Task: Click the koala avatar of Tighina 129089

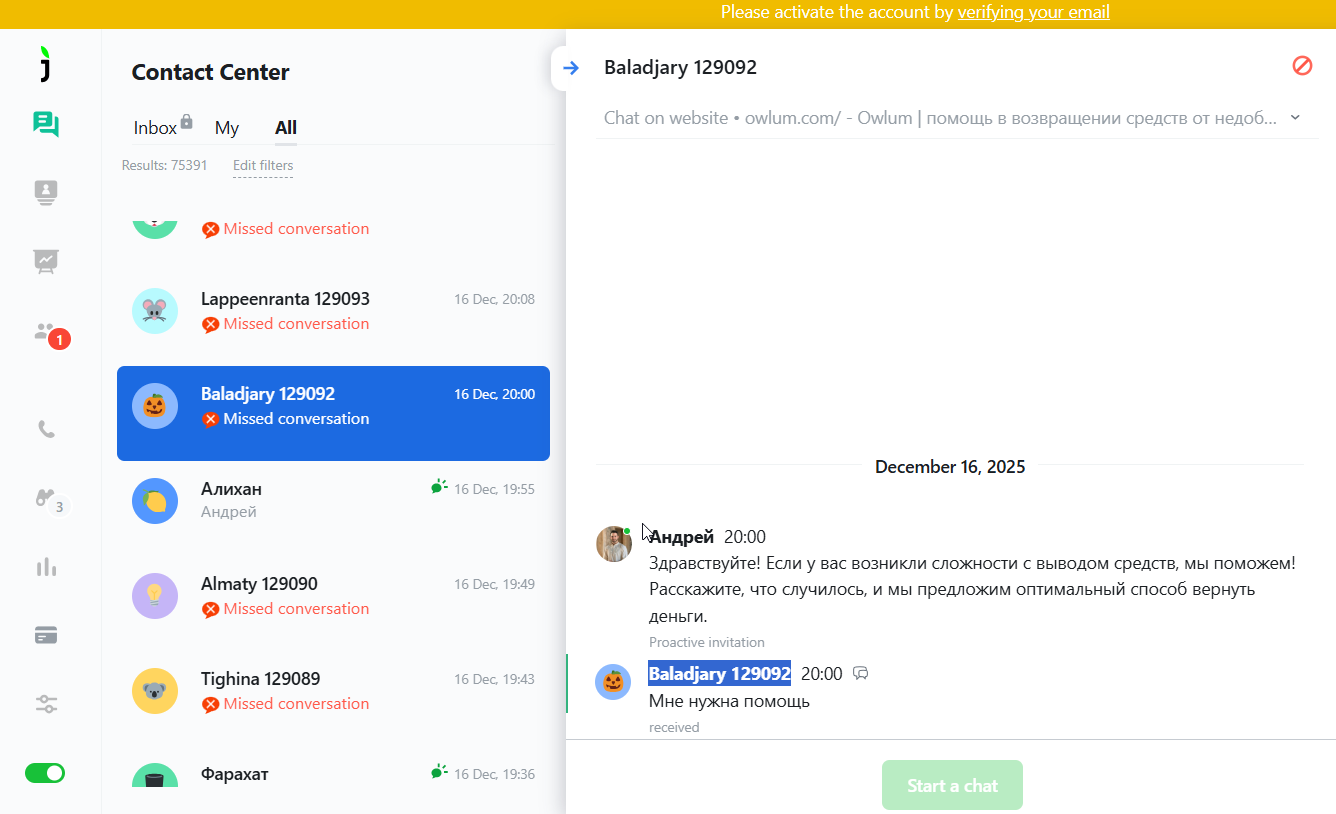Action: (x=155, y=691)
